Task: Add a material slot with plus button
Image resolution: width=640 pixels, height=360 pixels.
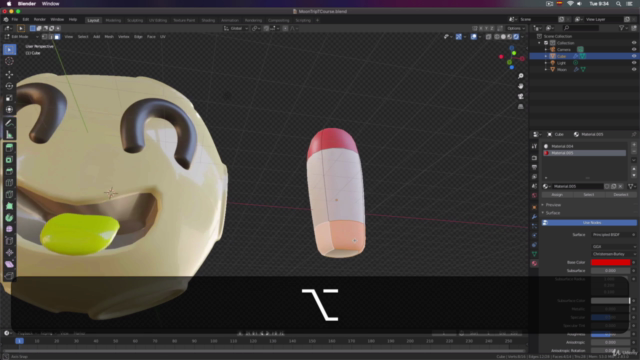Action: click(634, 144)
